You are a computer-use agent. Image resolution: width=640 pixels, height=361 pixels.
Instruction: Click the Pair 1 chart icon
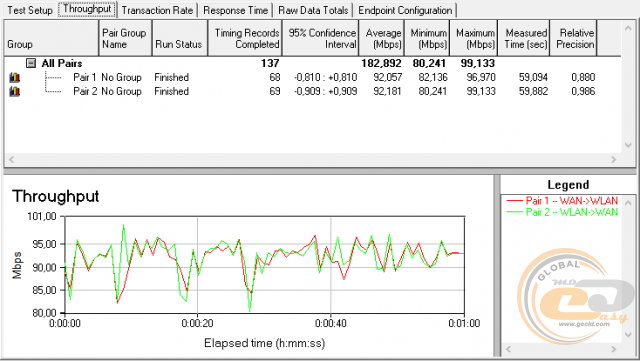click(15, 77)
